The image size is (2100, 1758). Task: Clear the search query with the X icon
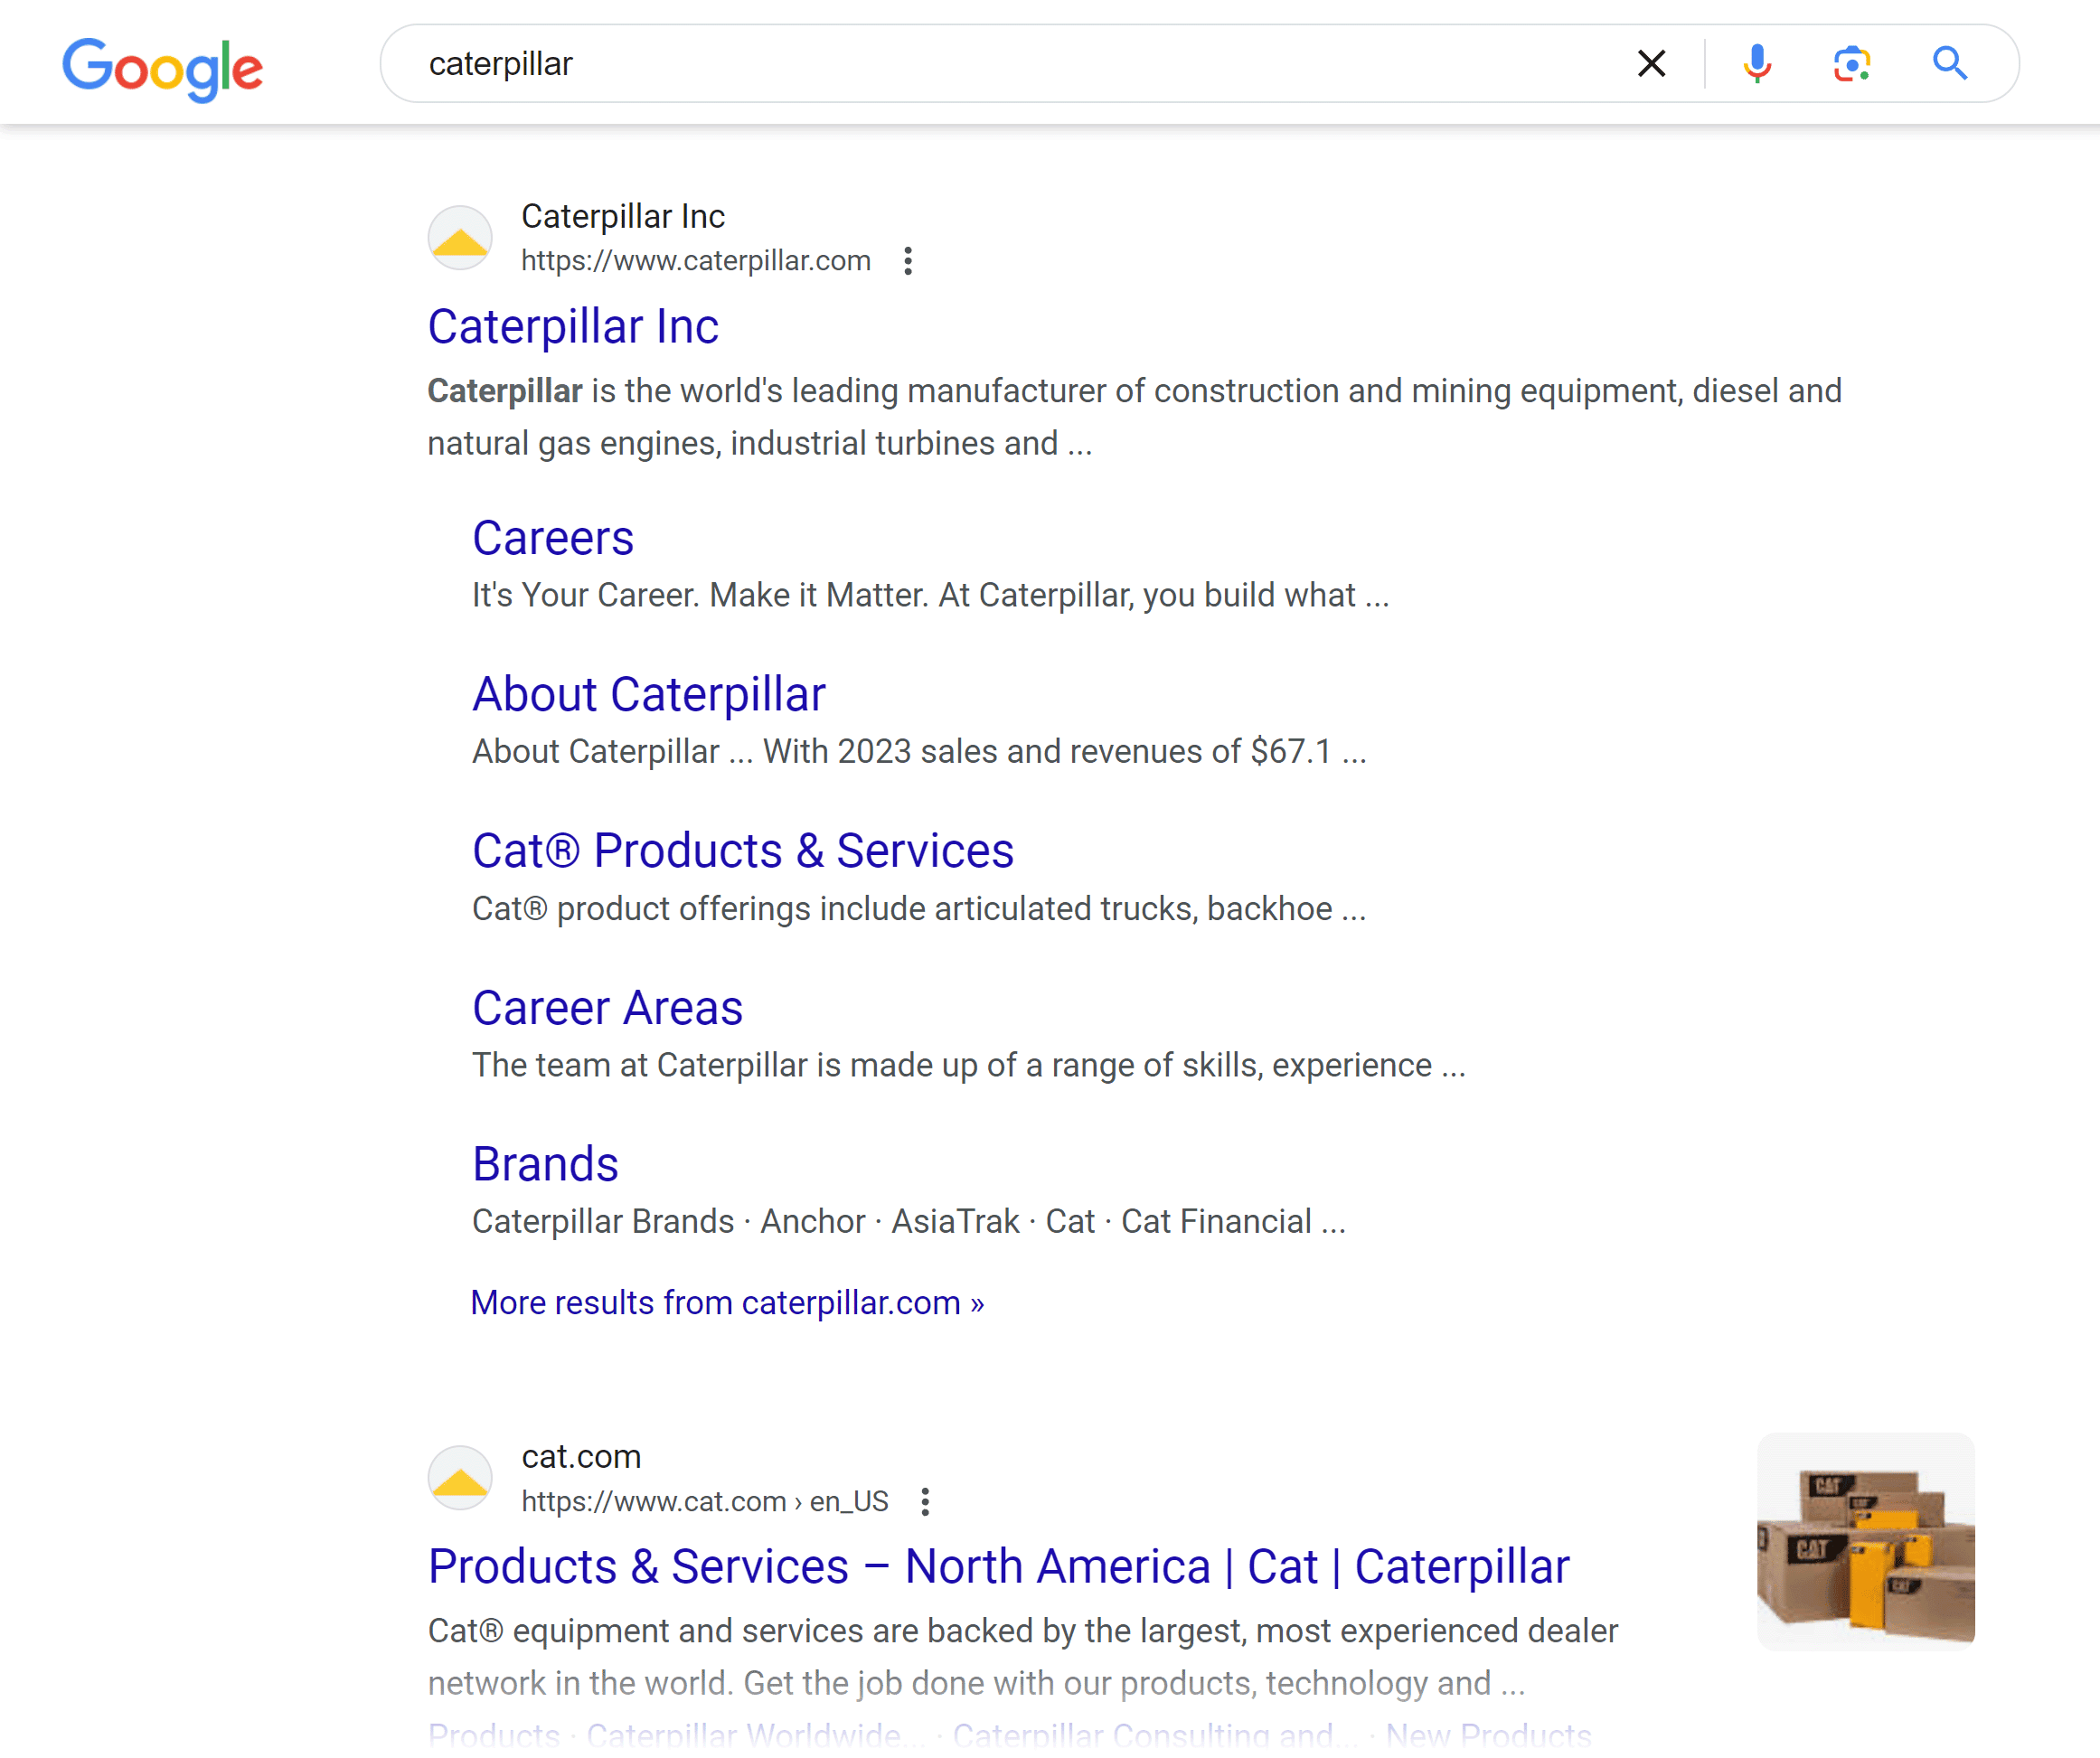click(1651, 63)
